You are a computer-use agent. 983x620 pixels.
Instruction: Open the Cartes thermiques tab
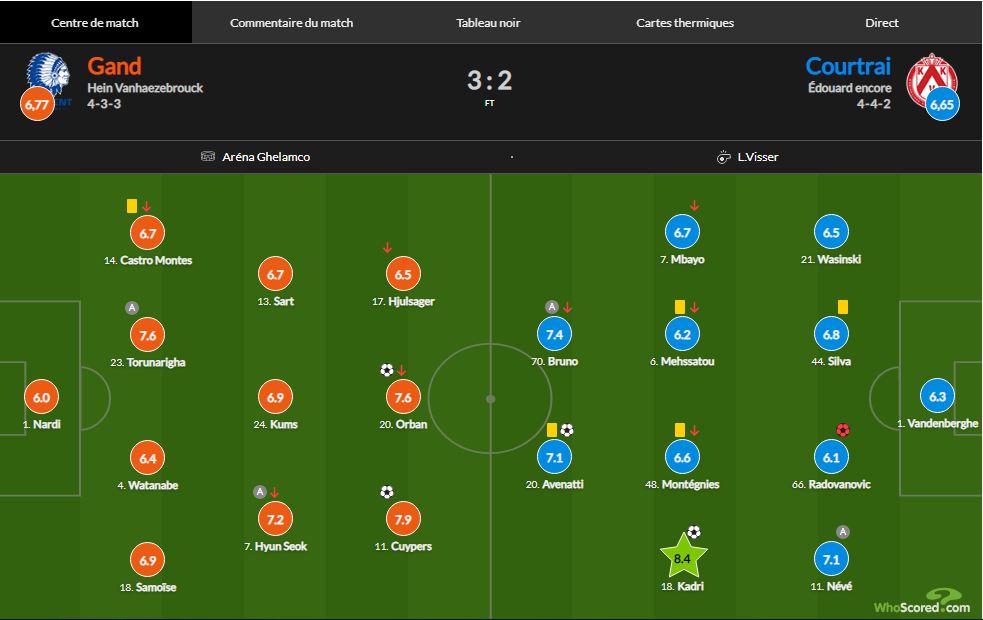click(685, 22)
